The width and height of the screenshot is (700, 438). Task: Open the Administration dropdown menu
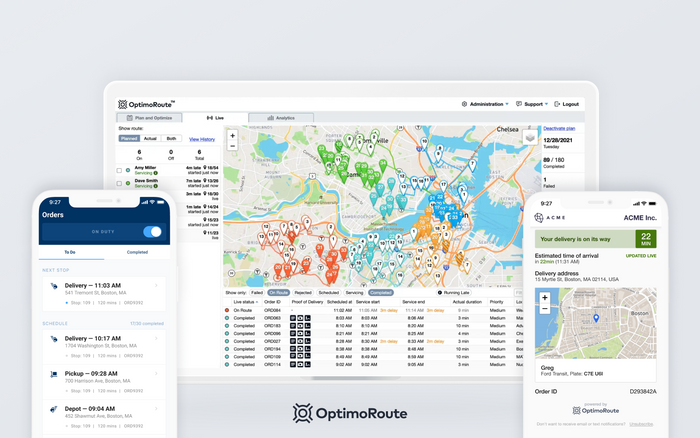[x=485, y=104]
